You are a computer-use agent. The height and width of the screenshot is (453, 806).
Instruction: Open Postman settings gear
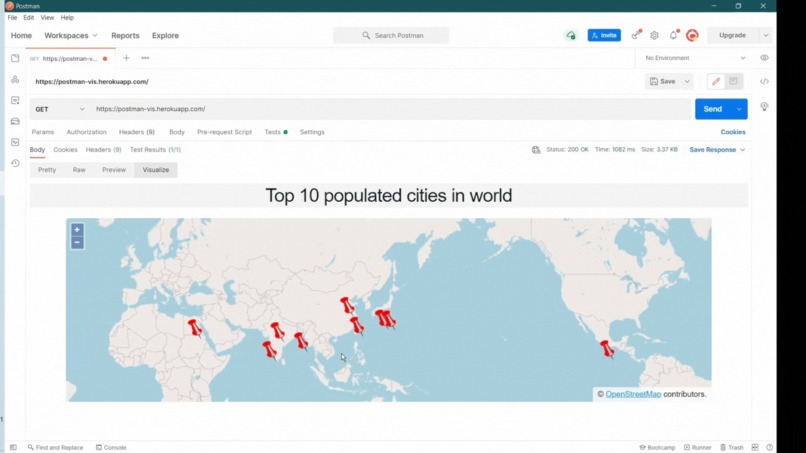point(654,35)
